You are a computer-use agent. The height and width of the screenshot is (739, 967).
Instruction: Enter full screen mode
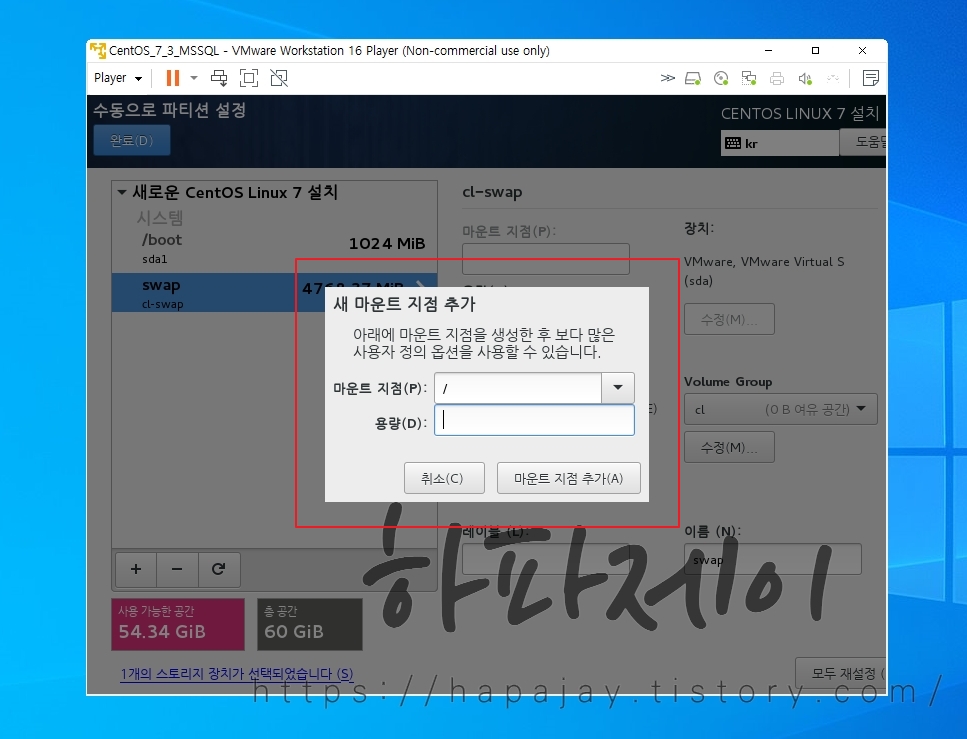click(249, 78)
